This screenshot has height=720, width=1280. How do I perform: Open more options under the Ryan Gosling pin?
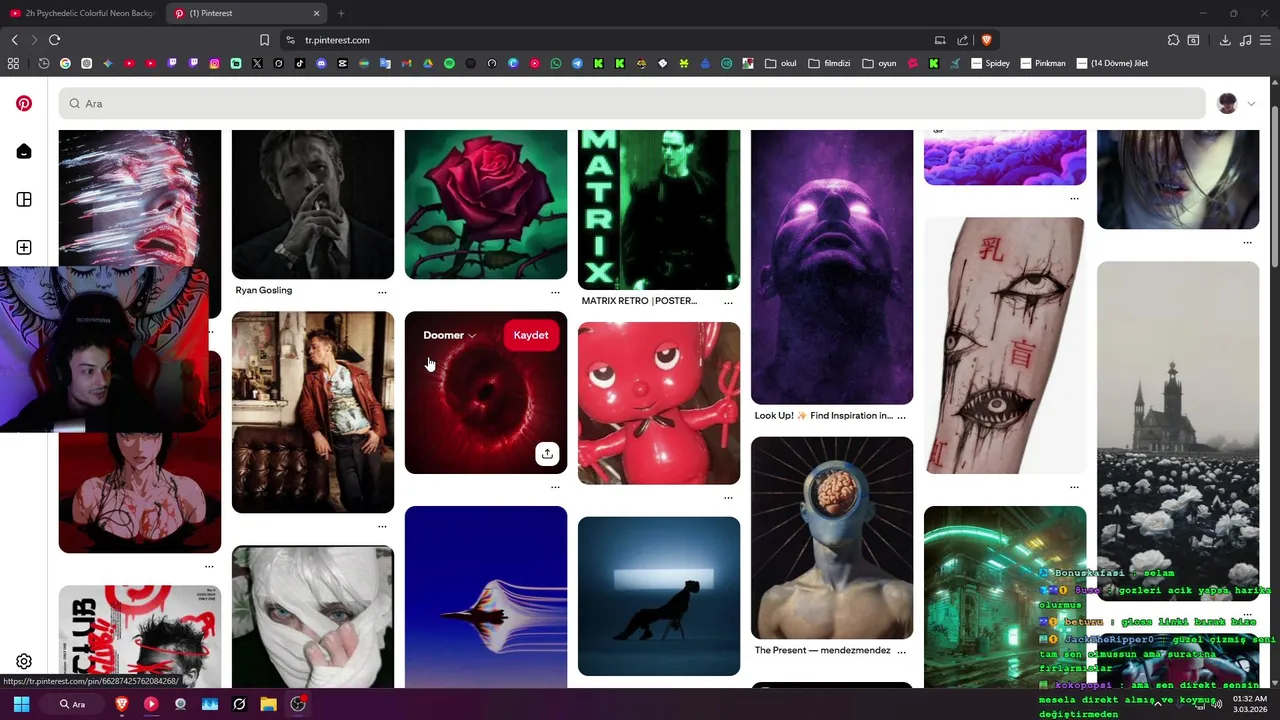click(x=382, y=292)
